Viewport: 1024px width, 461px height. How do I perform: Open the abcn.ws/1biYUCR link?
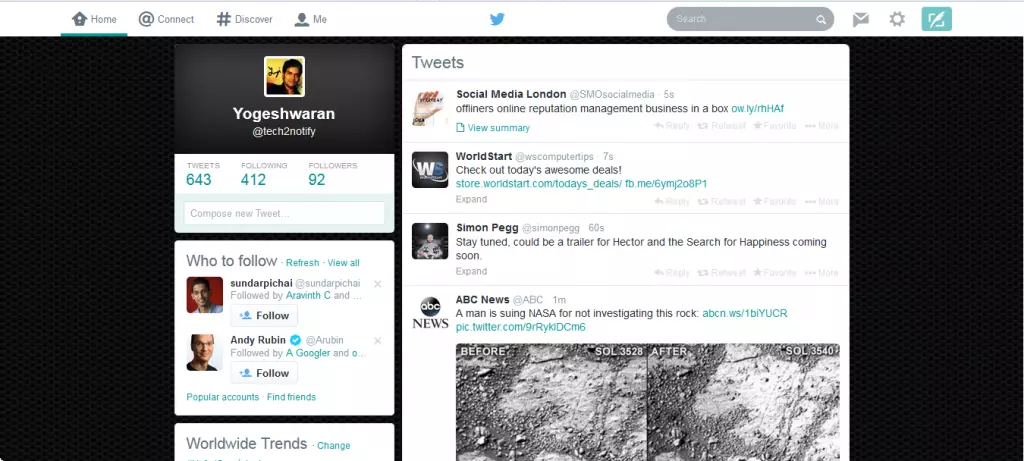745,313
